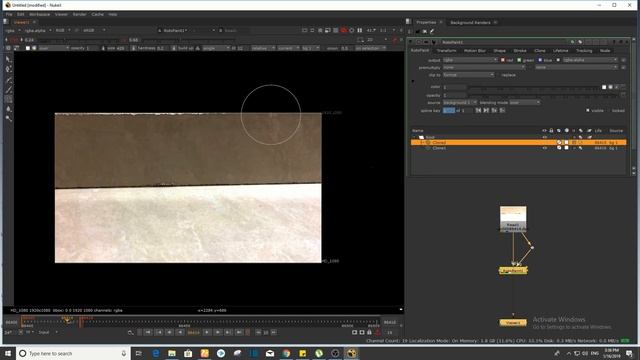The width and height of the screenshot is (640, 360).
Task: Toggle the visible checkbox
Action: (x=588, y=111)
